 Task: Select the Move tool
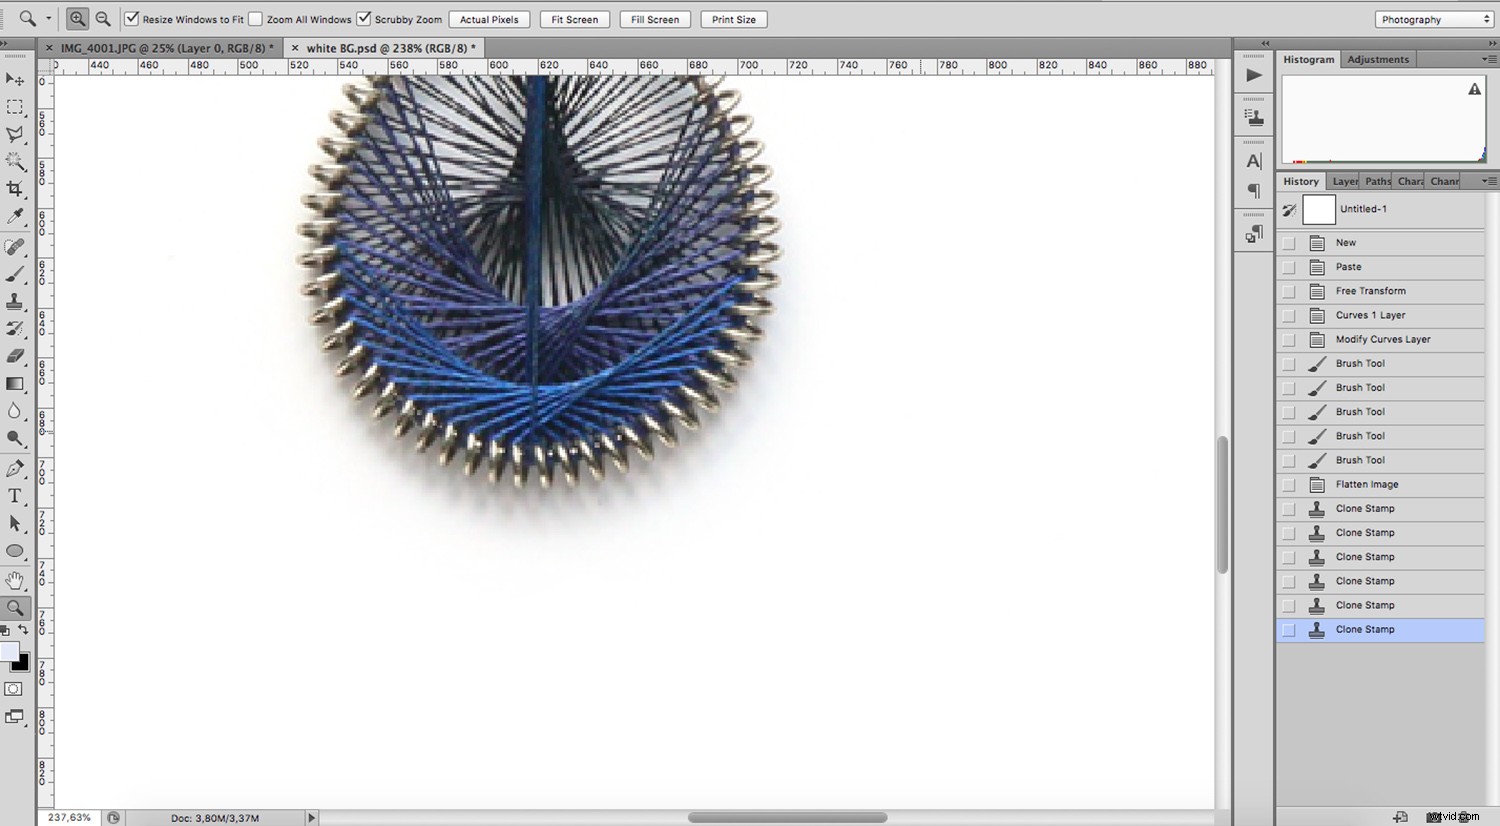tap(14, 80)
